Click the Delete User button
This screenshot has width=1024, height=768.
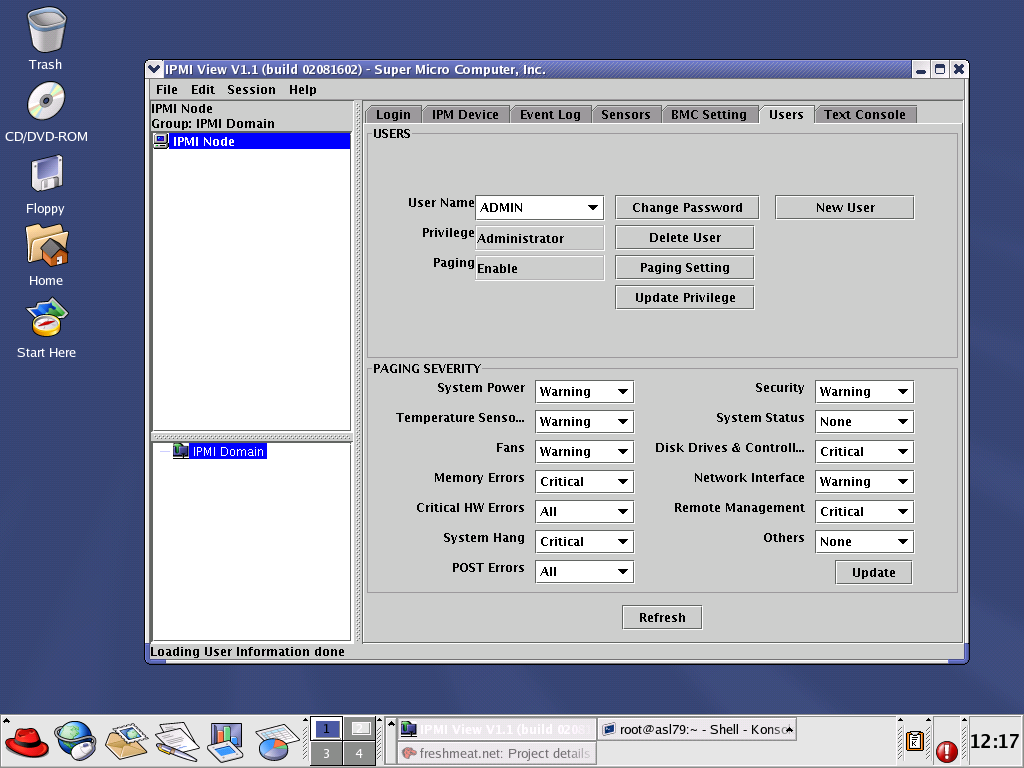(x=684, y=238)
